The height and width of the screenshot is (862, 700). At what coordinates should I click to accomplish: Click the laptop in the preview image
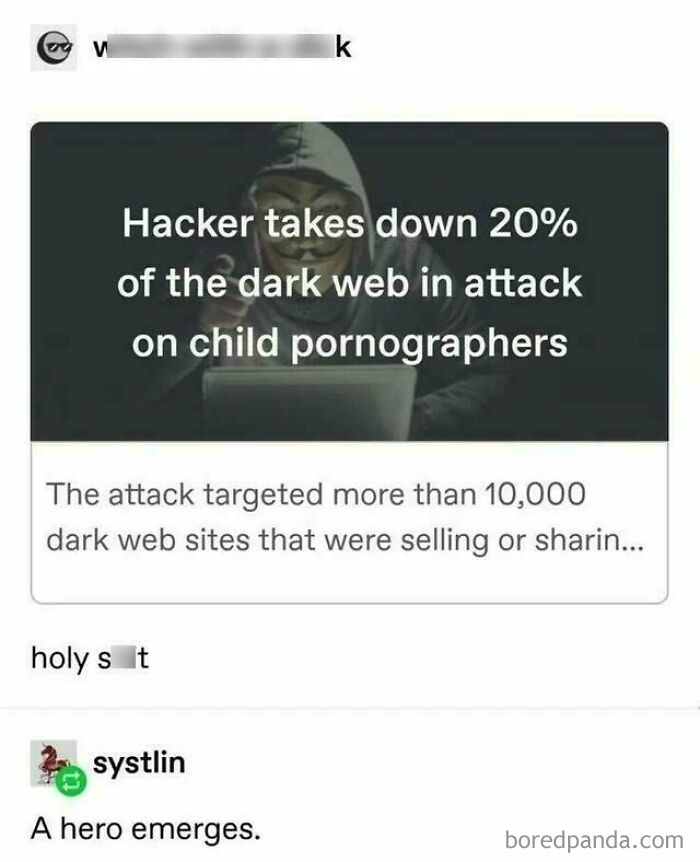point(309,402)
